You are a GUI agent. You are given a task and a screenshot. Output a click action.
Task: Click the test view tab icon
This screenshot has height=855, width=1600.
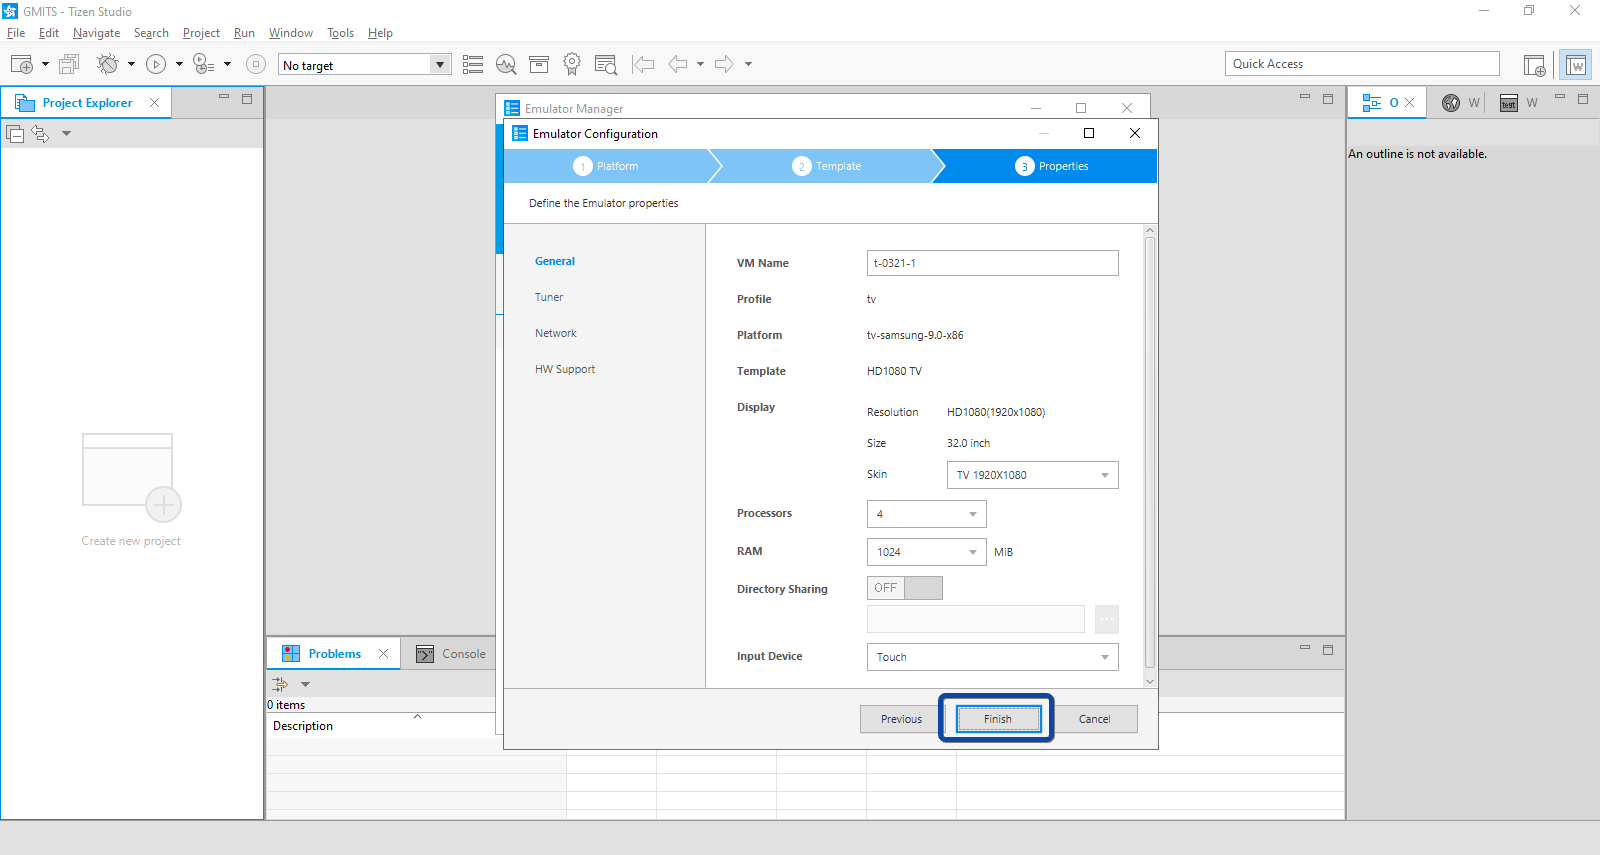coord(1509,102)
